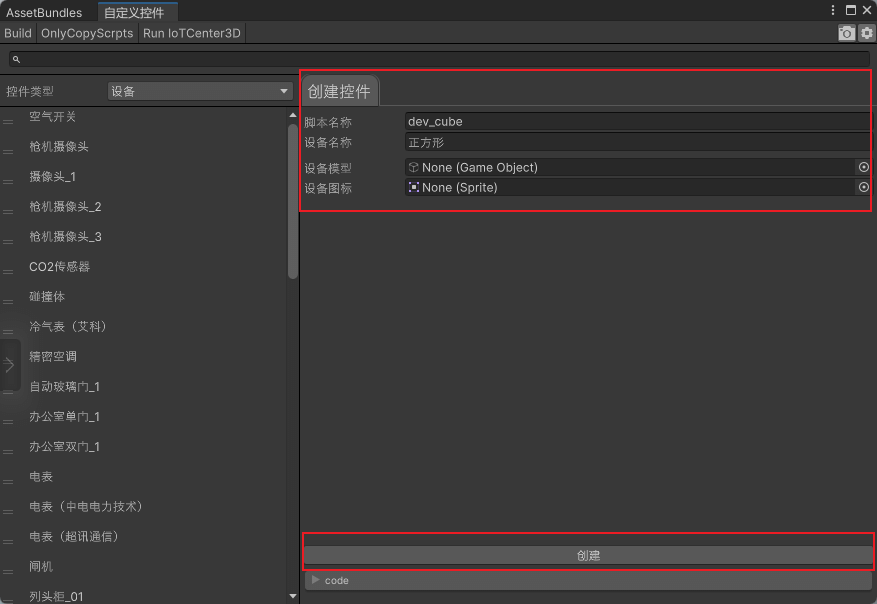Select 精密空调 in the device list

(53, 356)
